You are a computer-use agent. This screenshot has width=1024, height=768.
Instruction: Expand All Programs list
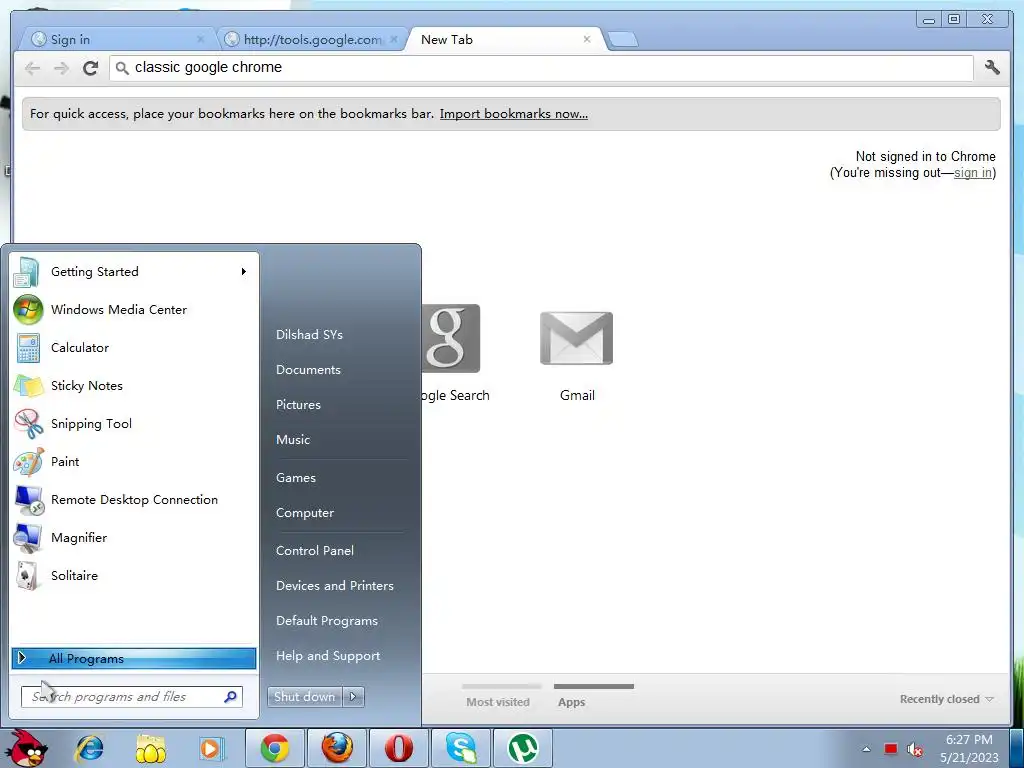[134, 658]
